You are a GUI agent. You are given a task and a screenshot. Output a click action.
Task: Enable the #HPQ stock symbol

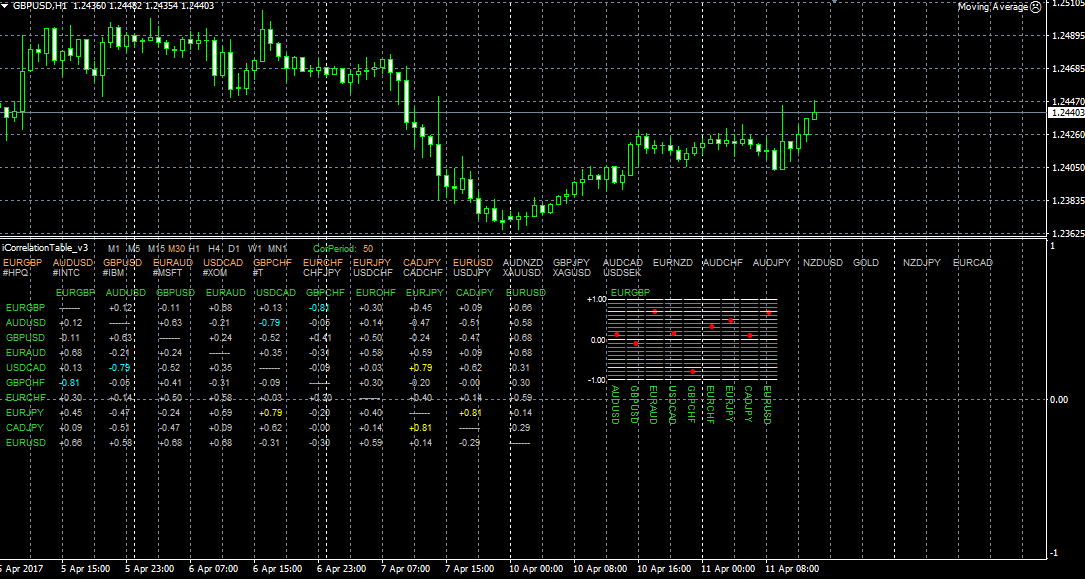(x=16, y=272)
